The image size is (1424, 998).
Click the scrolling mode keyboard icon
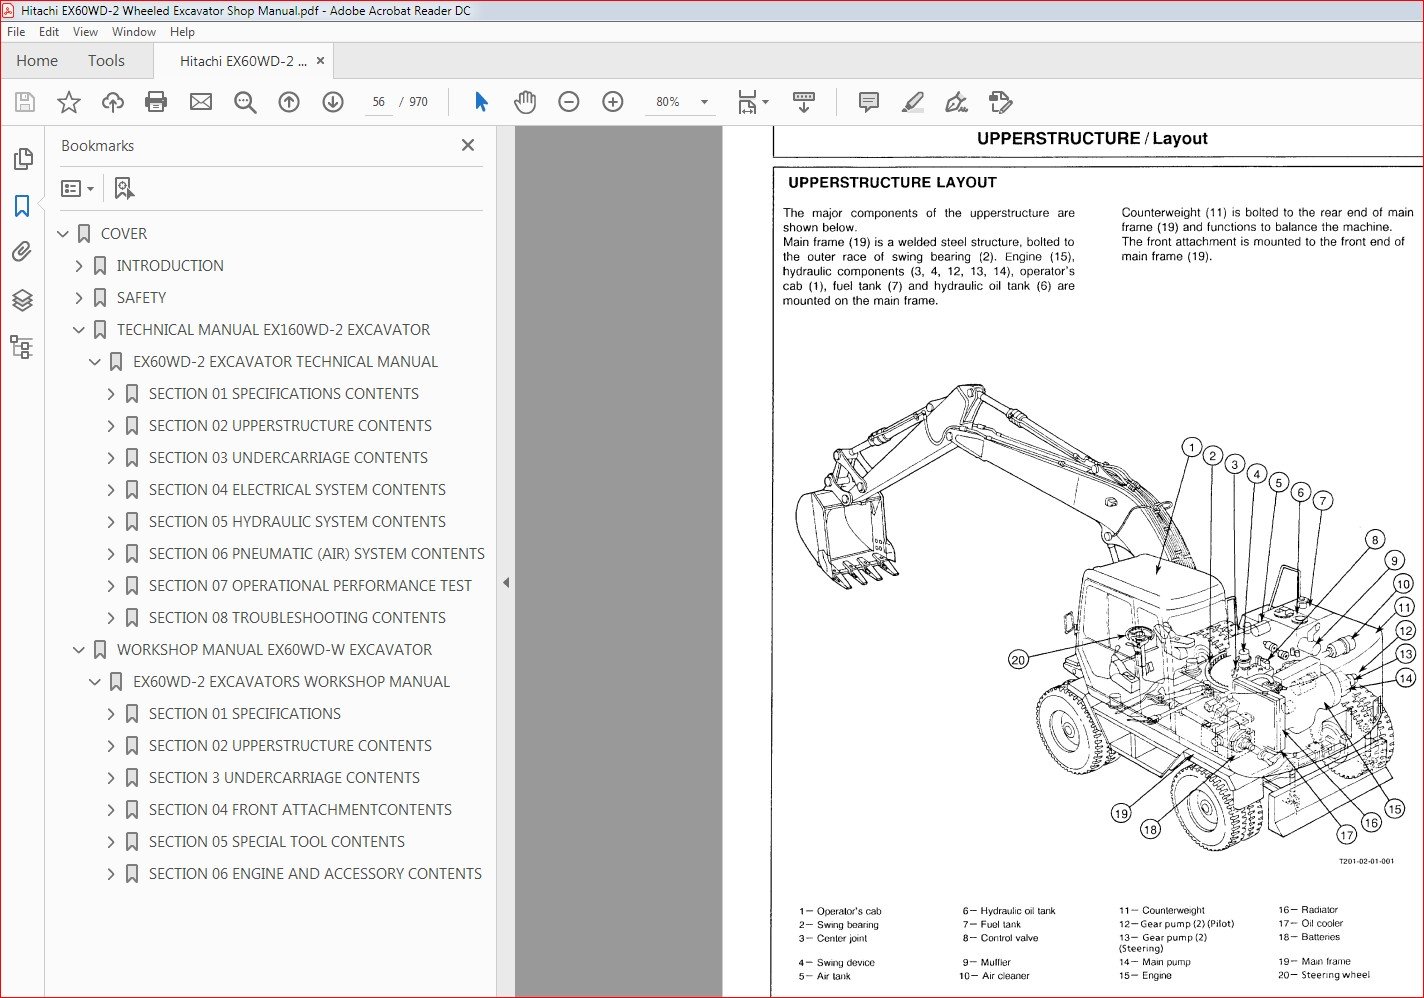tap(804, 102)
